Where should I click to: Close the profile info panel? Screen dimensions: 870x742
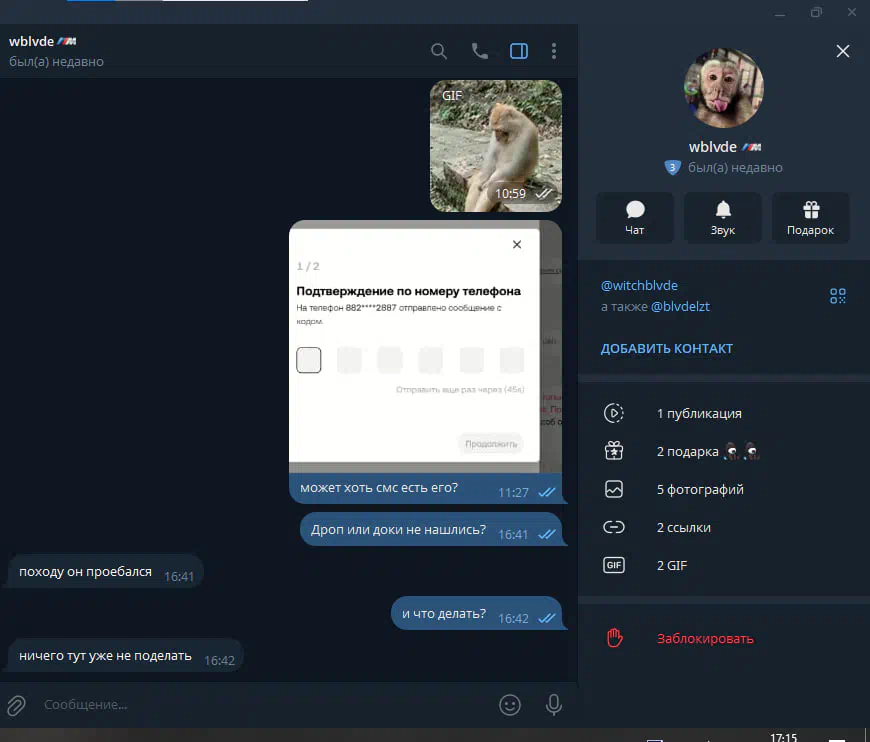842,51
